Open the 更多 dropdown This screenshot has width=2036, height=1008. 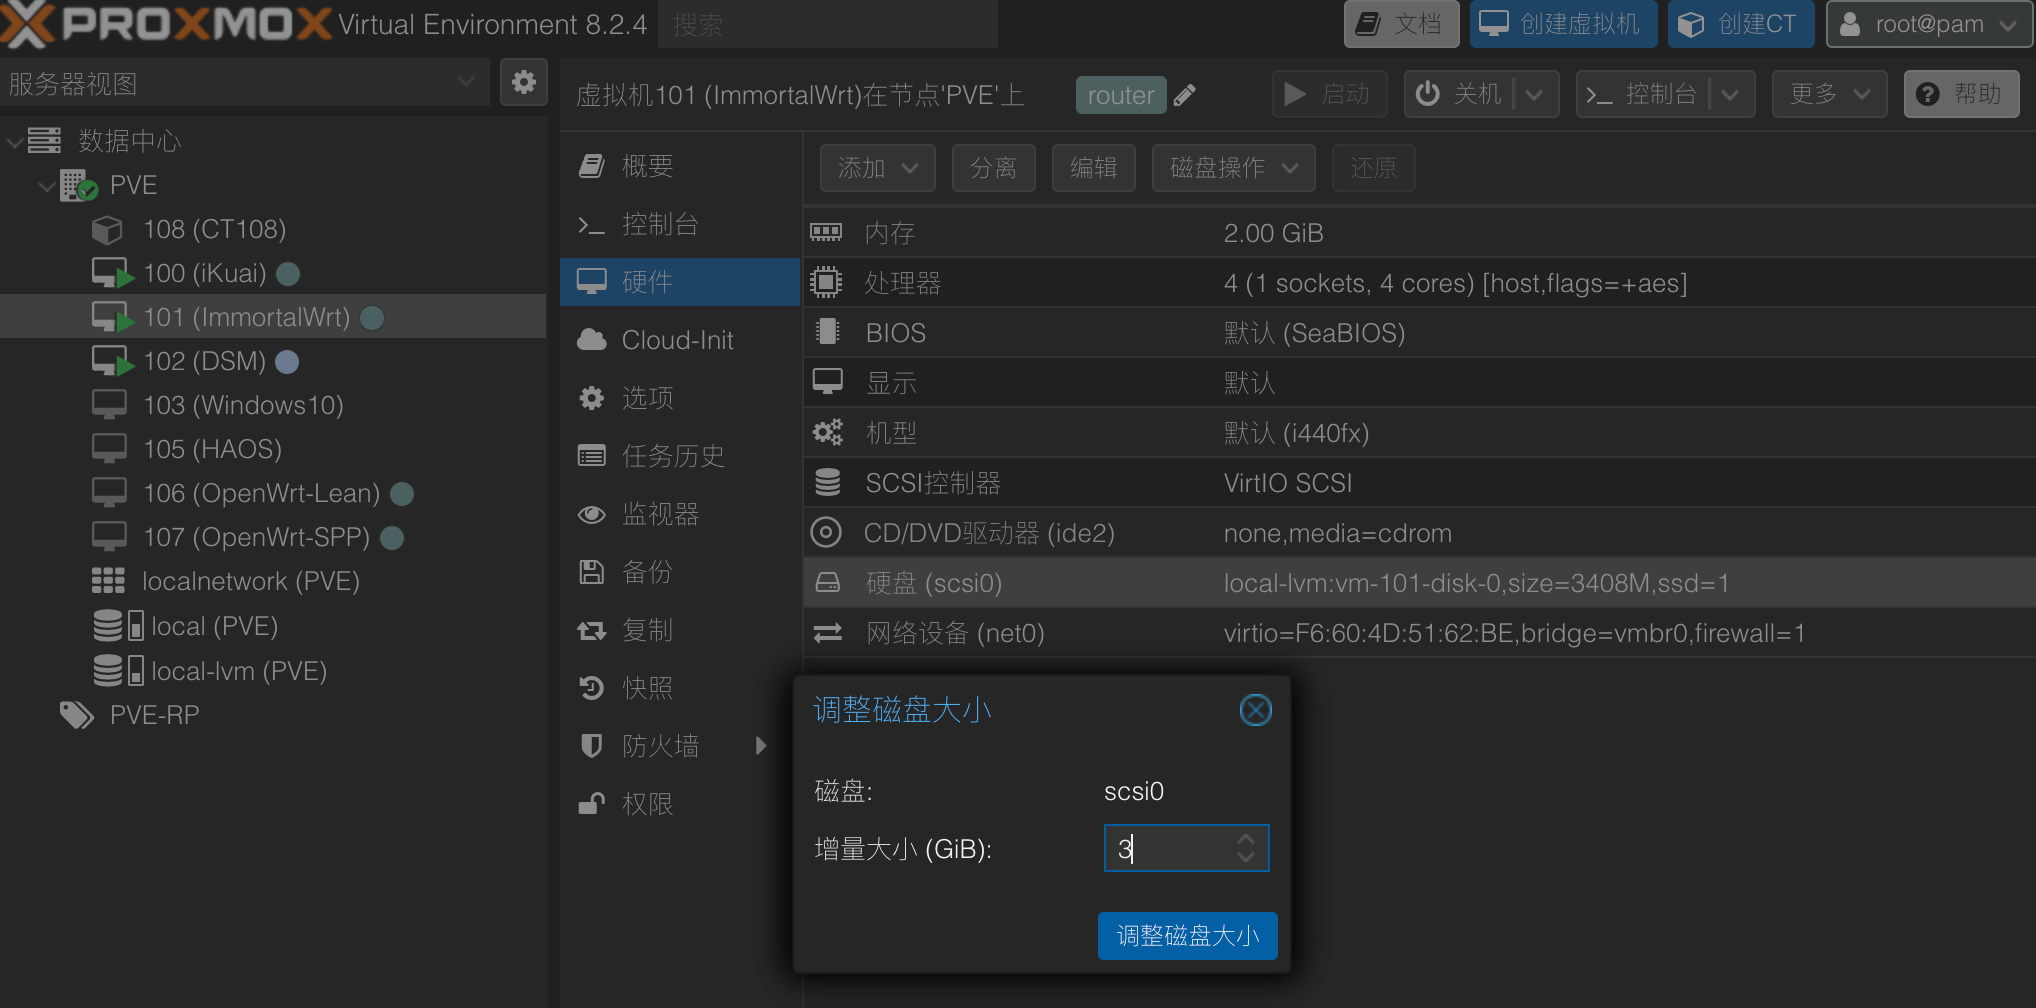point(1829,94)
